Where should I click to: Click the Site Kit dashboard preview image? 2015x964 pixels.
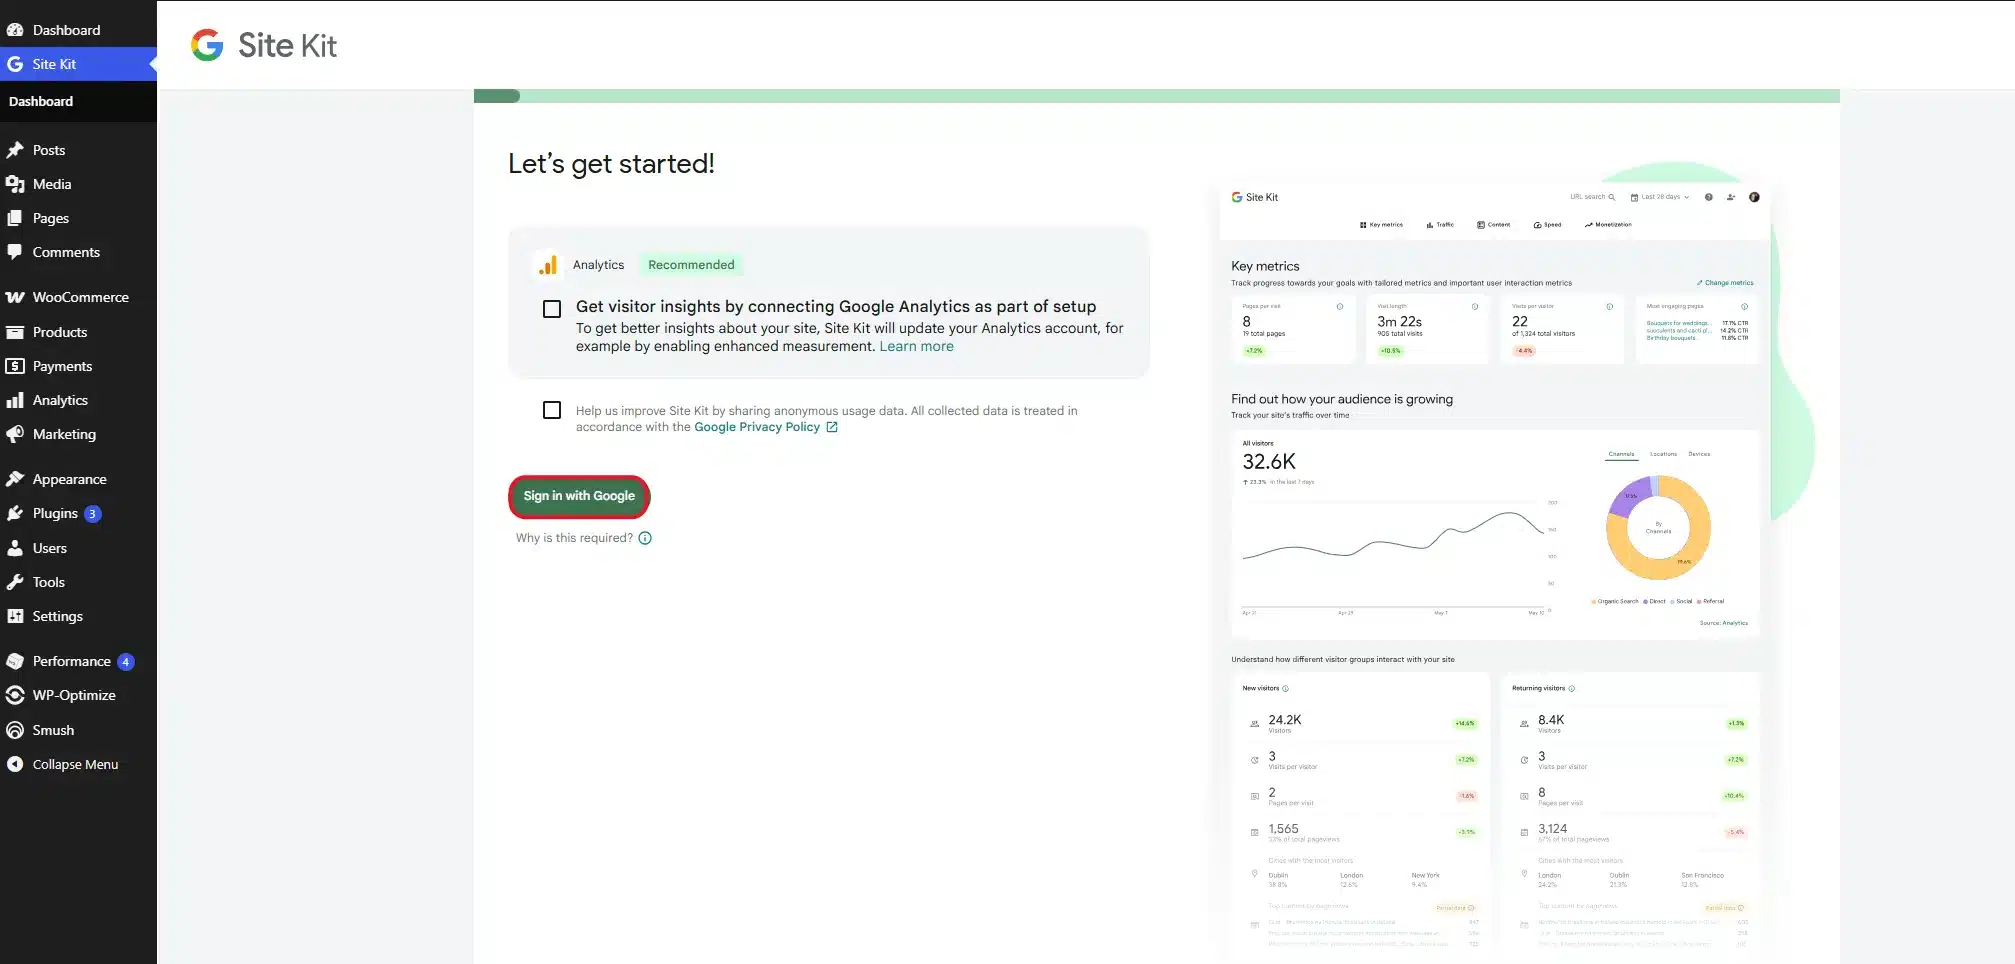click(1495, 565)
